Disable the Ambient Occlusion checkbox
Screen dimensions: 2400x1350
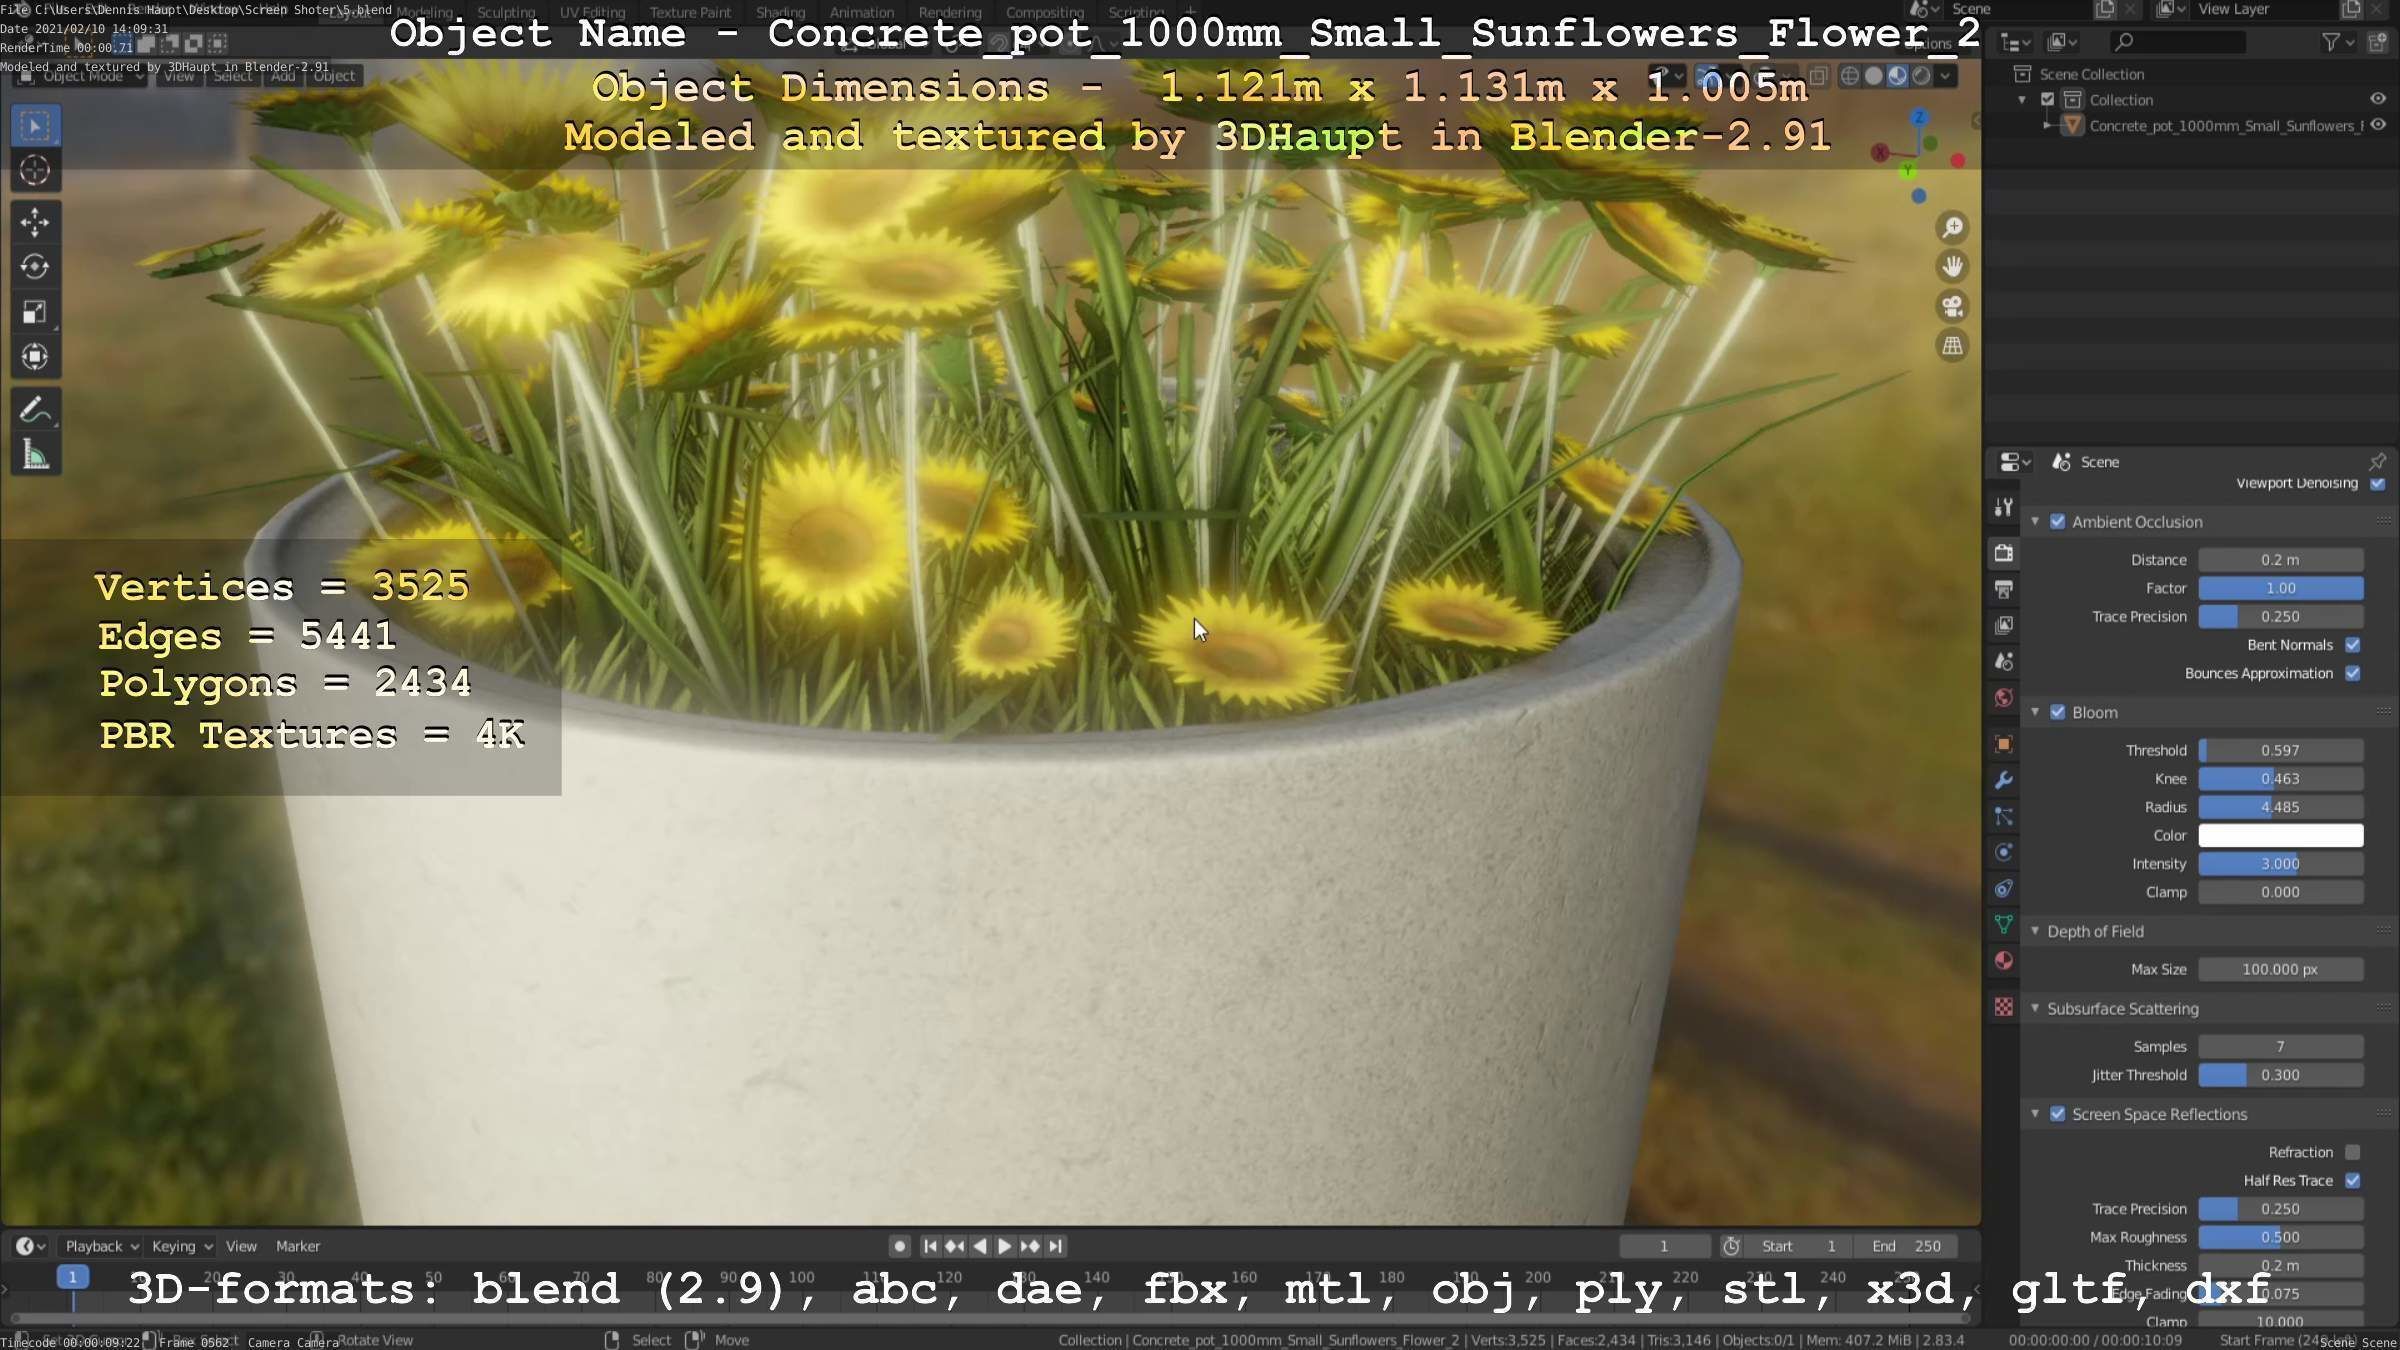pos(2058,522)
